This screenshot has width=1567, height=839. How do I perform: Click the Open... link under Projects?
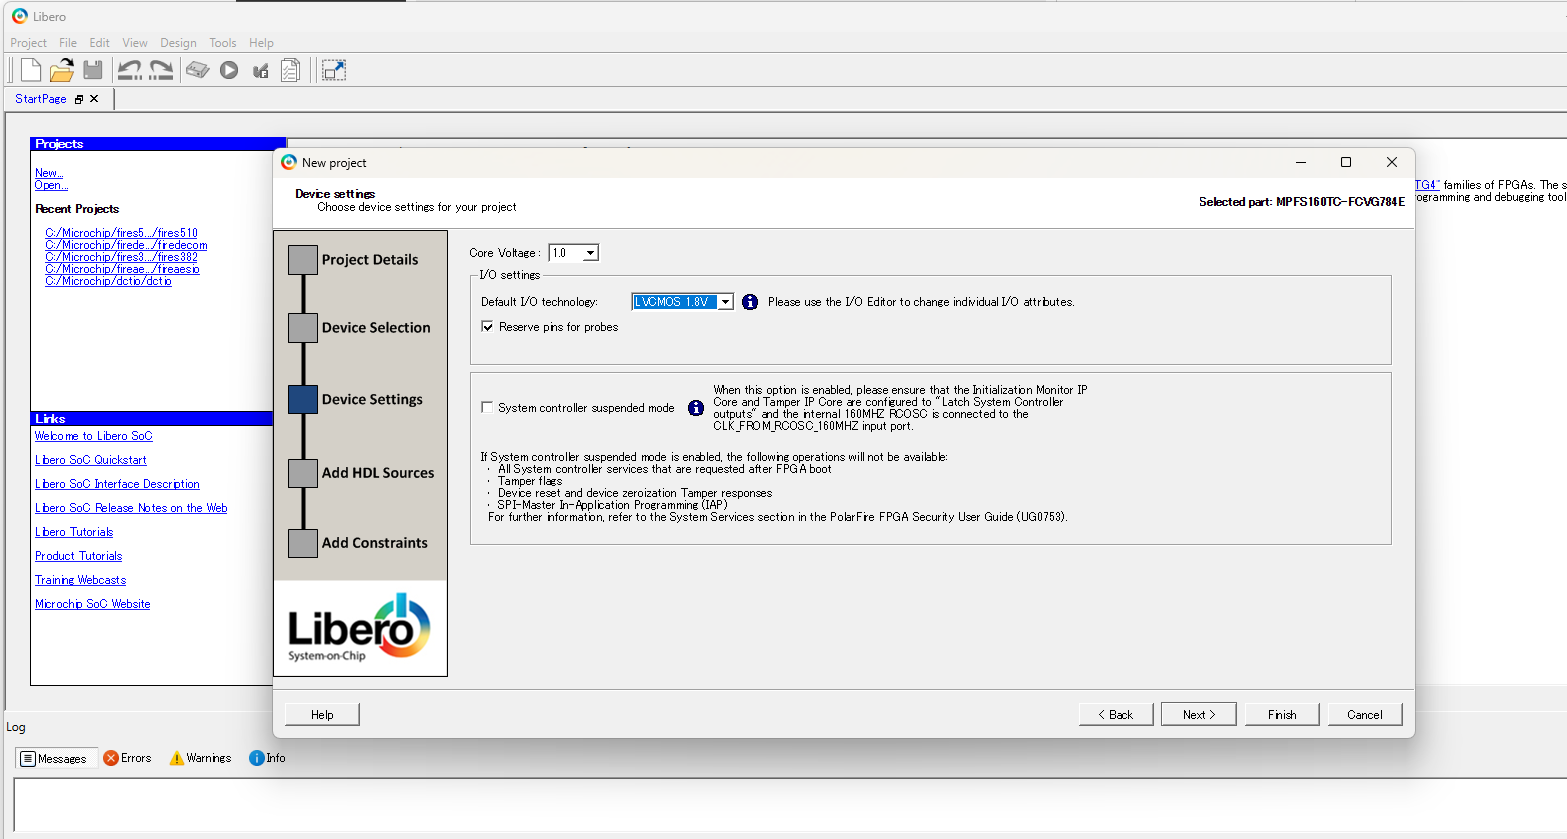[x=51, y=185]
